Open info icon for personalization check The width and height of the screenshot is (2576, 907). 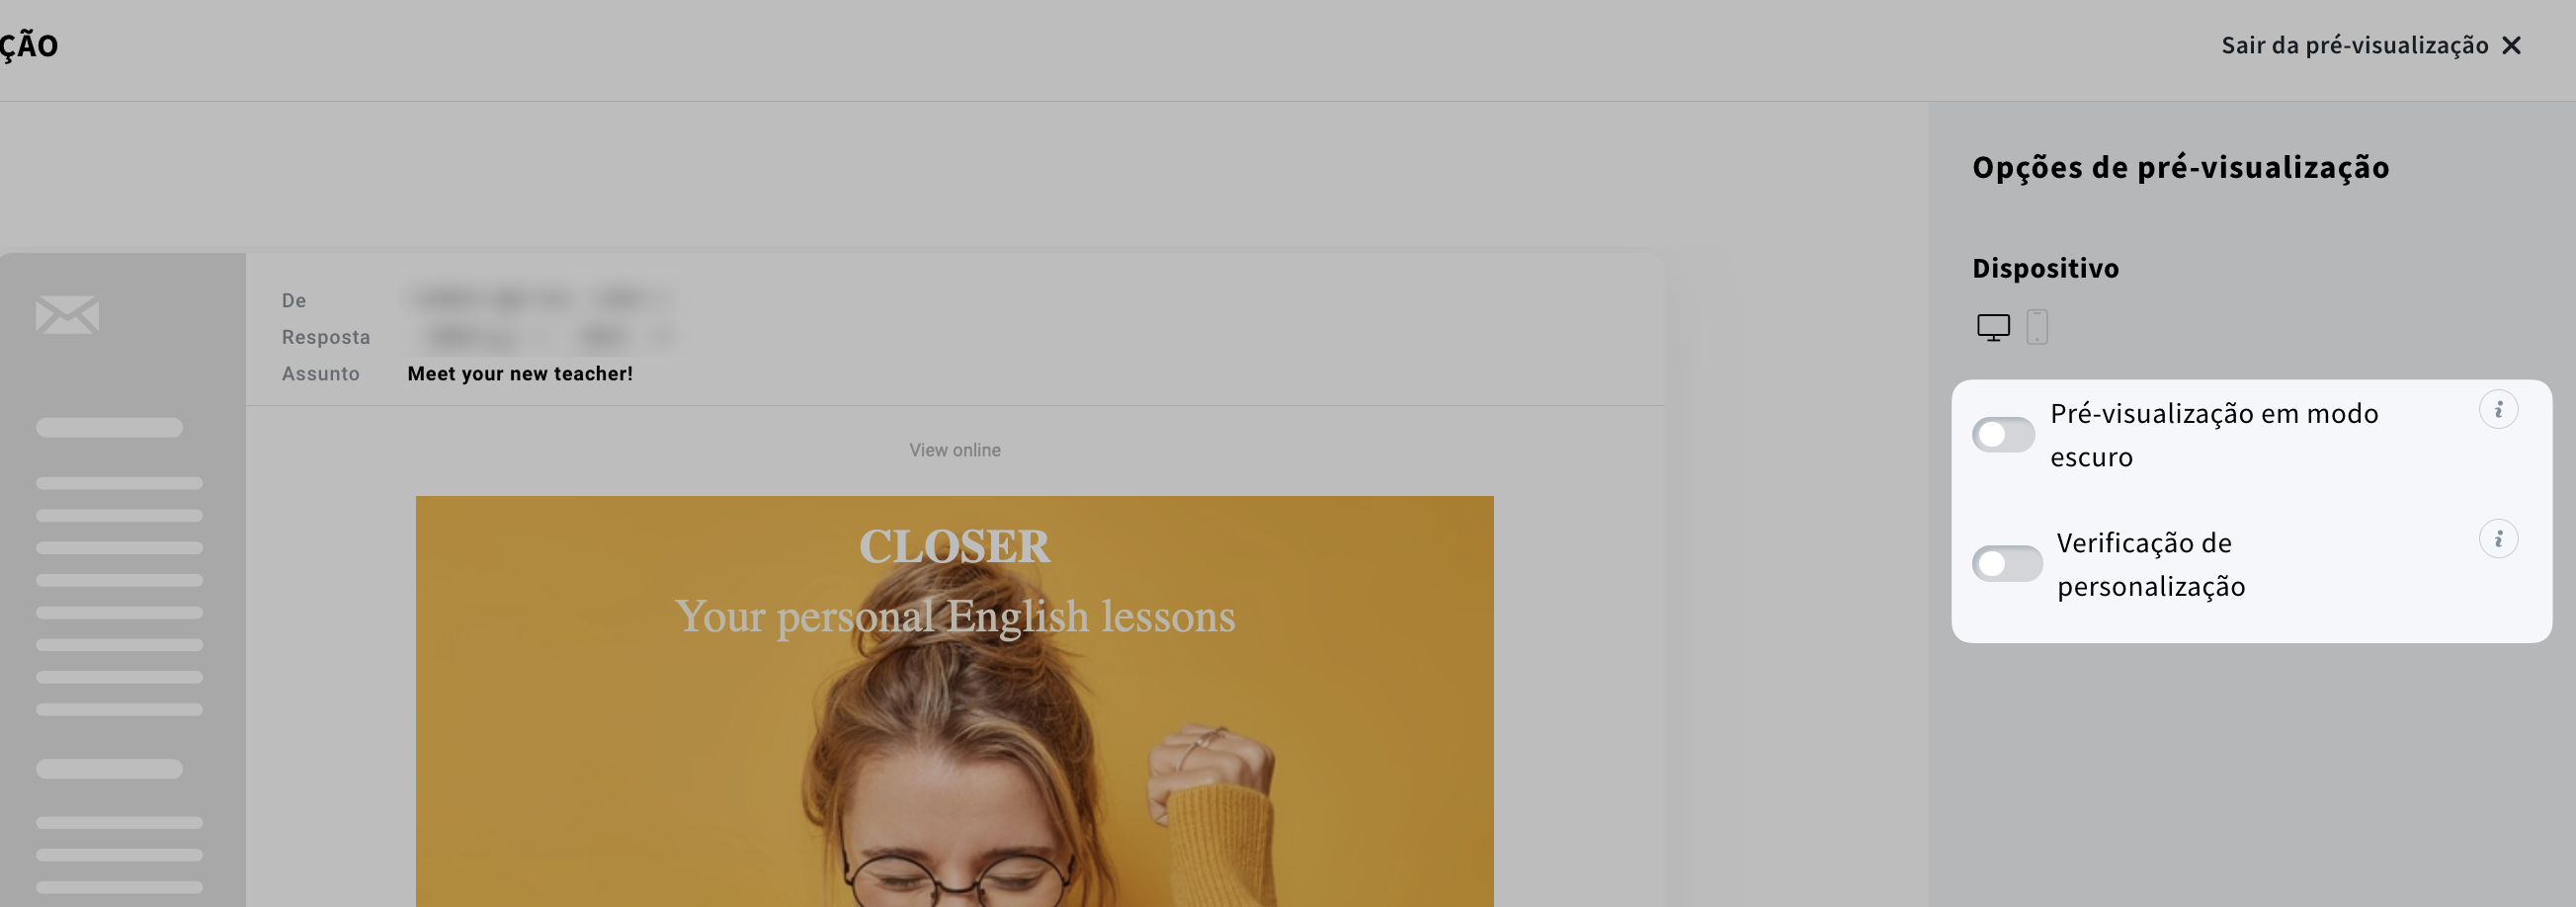click(x=2498, y=539)
